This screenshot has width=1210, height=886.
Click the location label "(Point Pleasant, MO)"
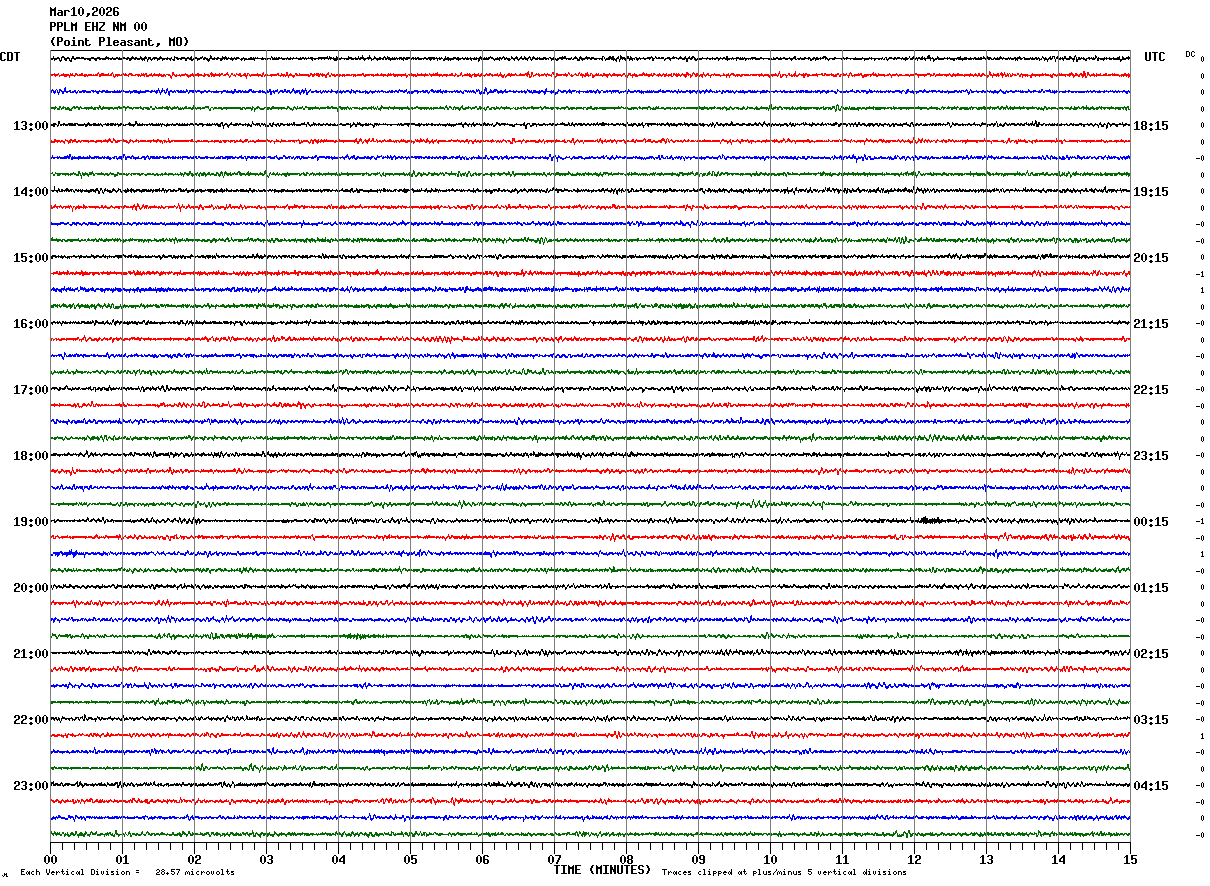pyautogui.click(x=119, y=42)
